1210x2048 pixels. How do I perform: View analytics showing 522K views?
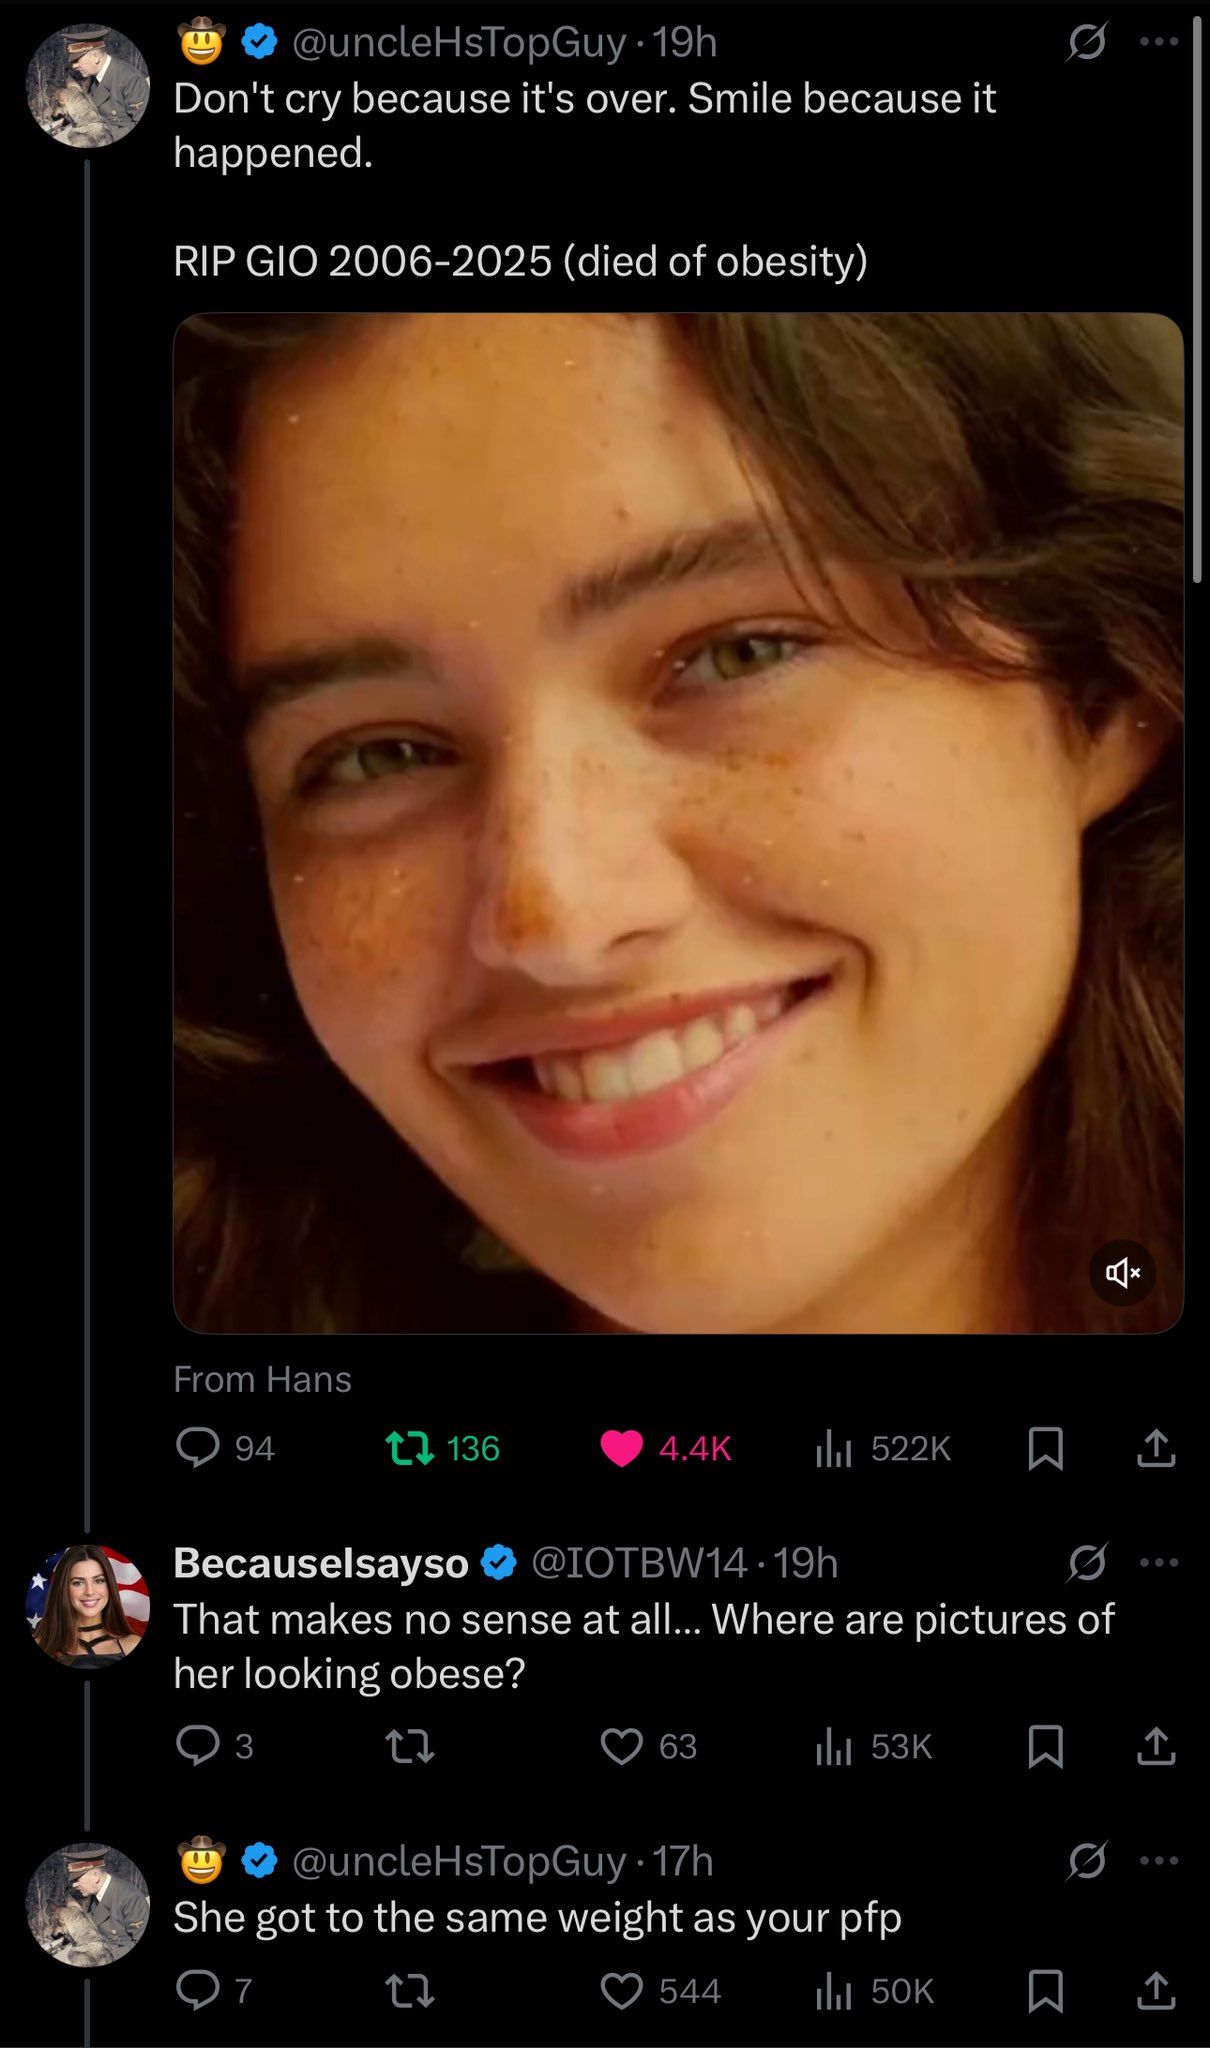[832, 1447]
